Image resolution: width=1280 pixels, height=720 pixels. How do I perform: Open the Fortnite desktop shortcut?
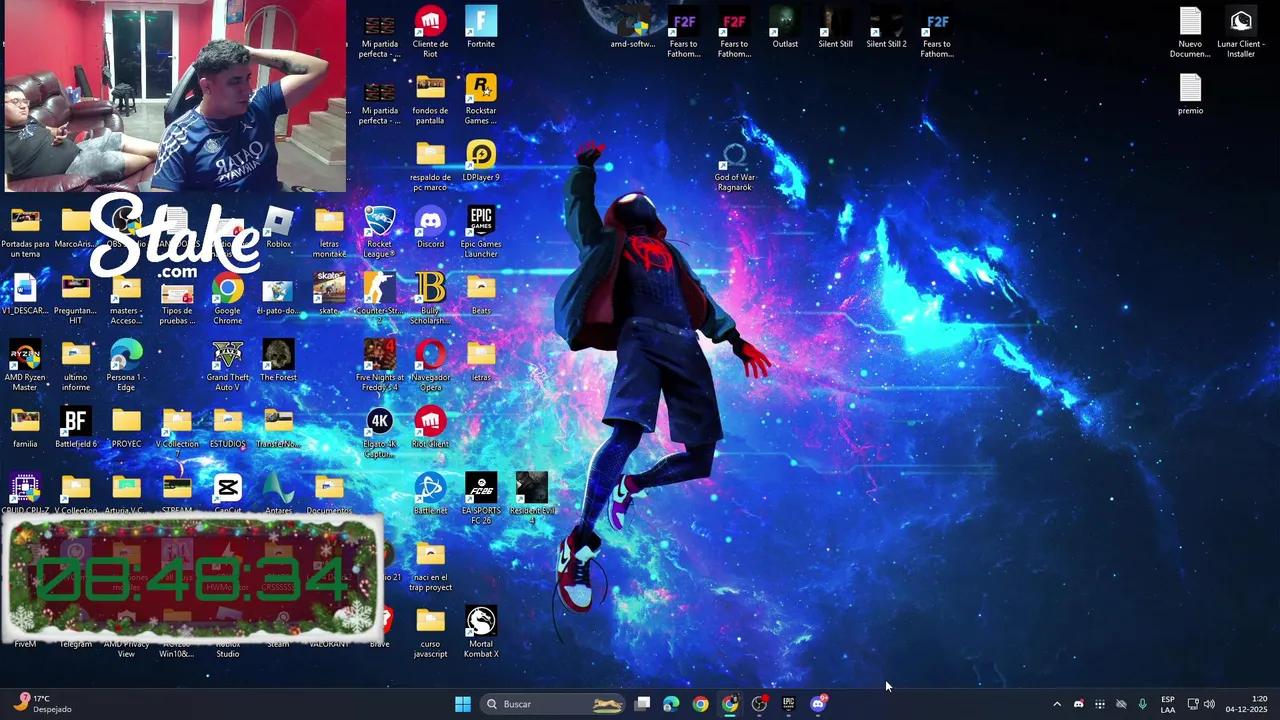(481, 28)
